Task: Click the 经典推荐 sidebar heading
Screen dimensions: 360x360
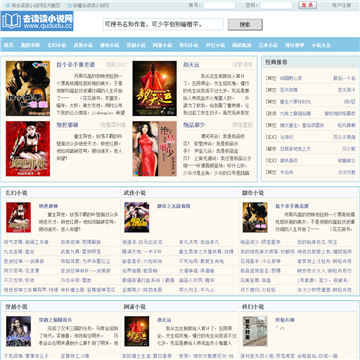Action: (x=276, y=62)
